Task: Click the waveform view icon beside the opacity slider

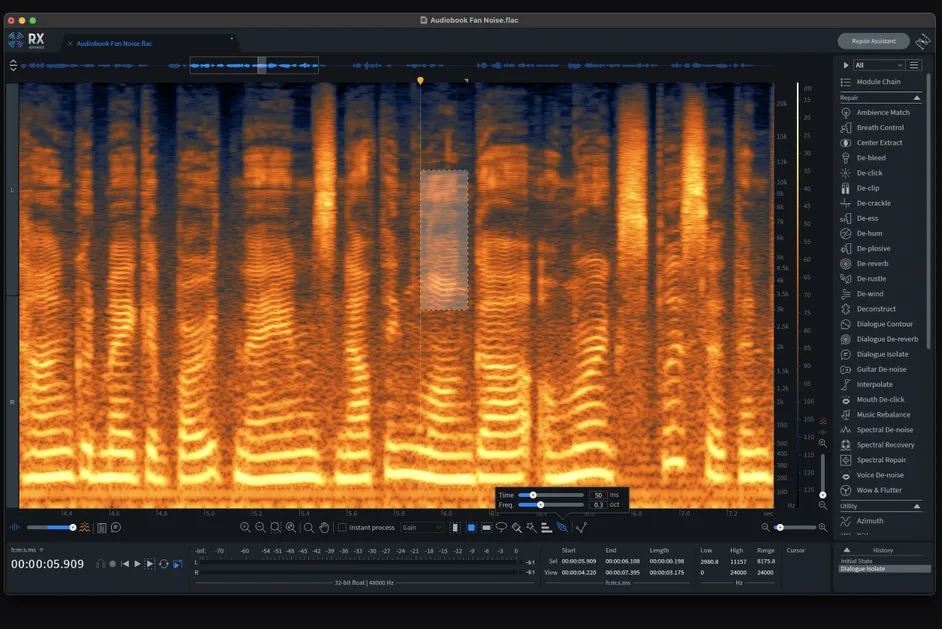Action: (15, 527)
